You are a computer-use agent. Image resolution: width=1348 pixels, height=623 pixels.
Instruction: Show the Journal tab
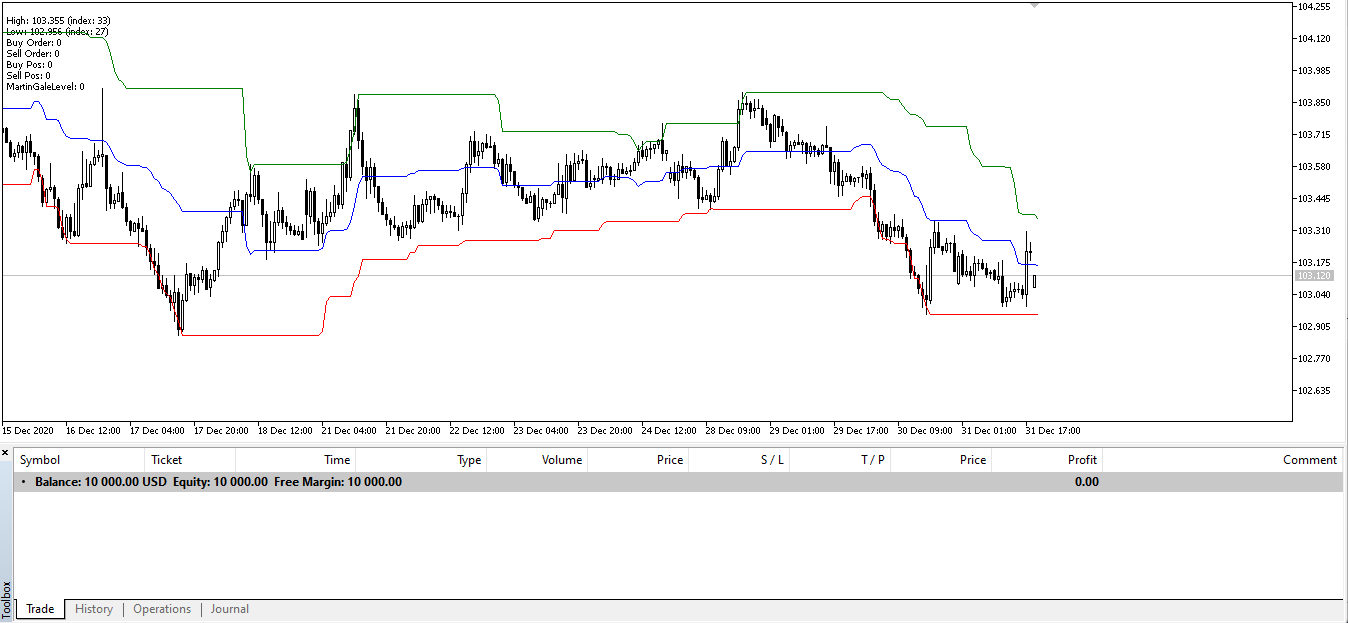(230, 609)
